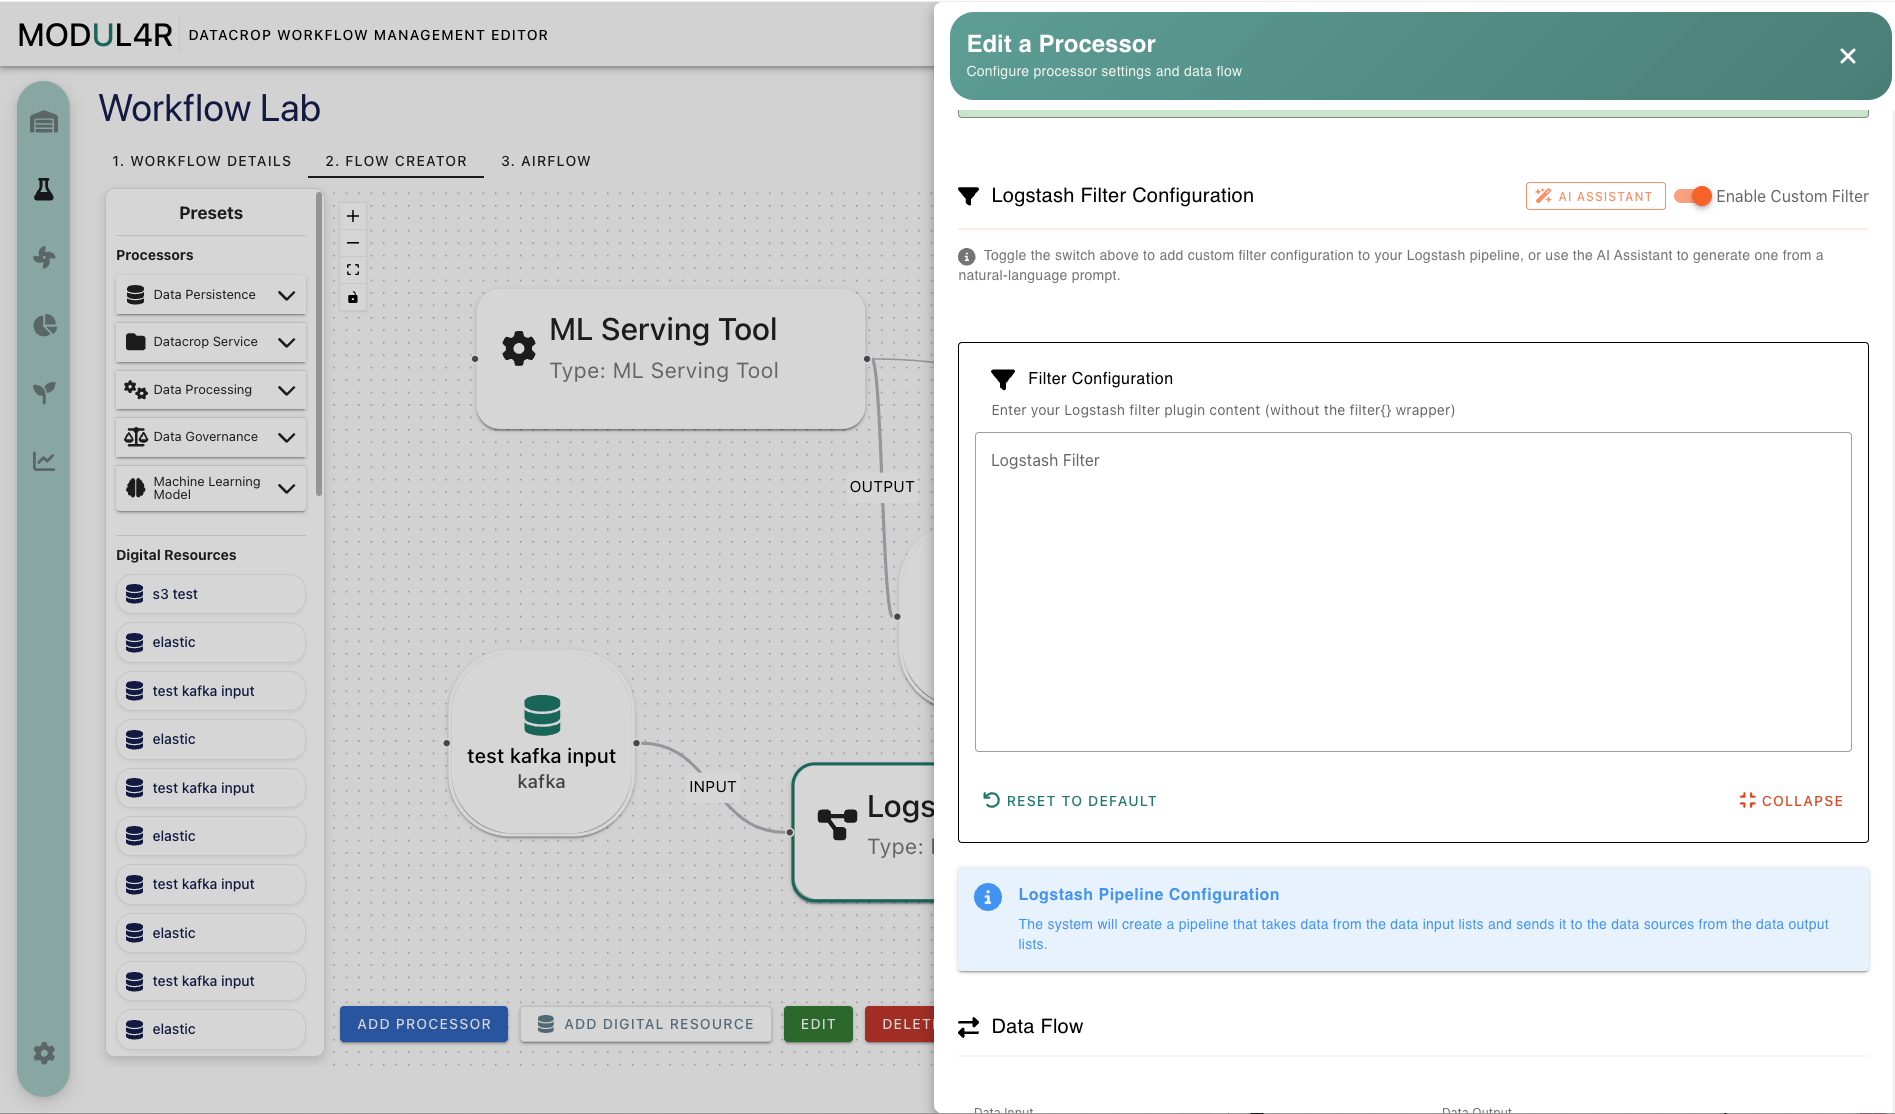The width and height of the screenshot is (1895, 1114).
Task: Expand the Data Governance processors group
Action: (x=211, y=437)
